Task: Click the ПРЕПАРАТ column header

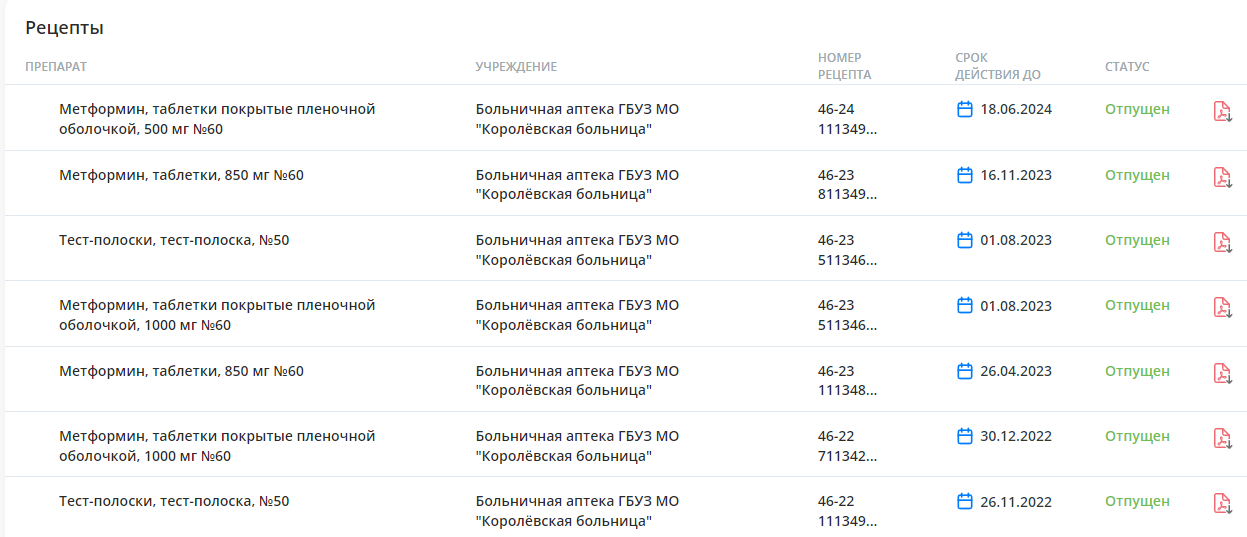Action: tap(56, 67)
